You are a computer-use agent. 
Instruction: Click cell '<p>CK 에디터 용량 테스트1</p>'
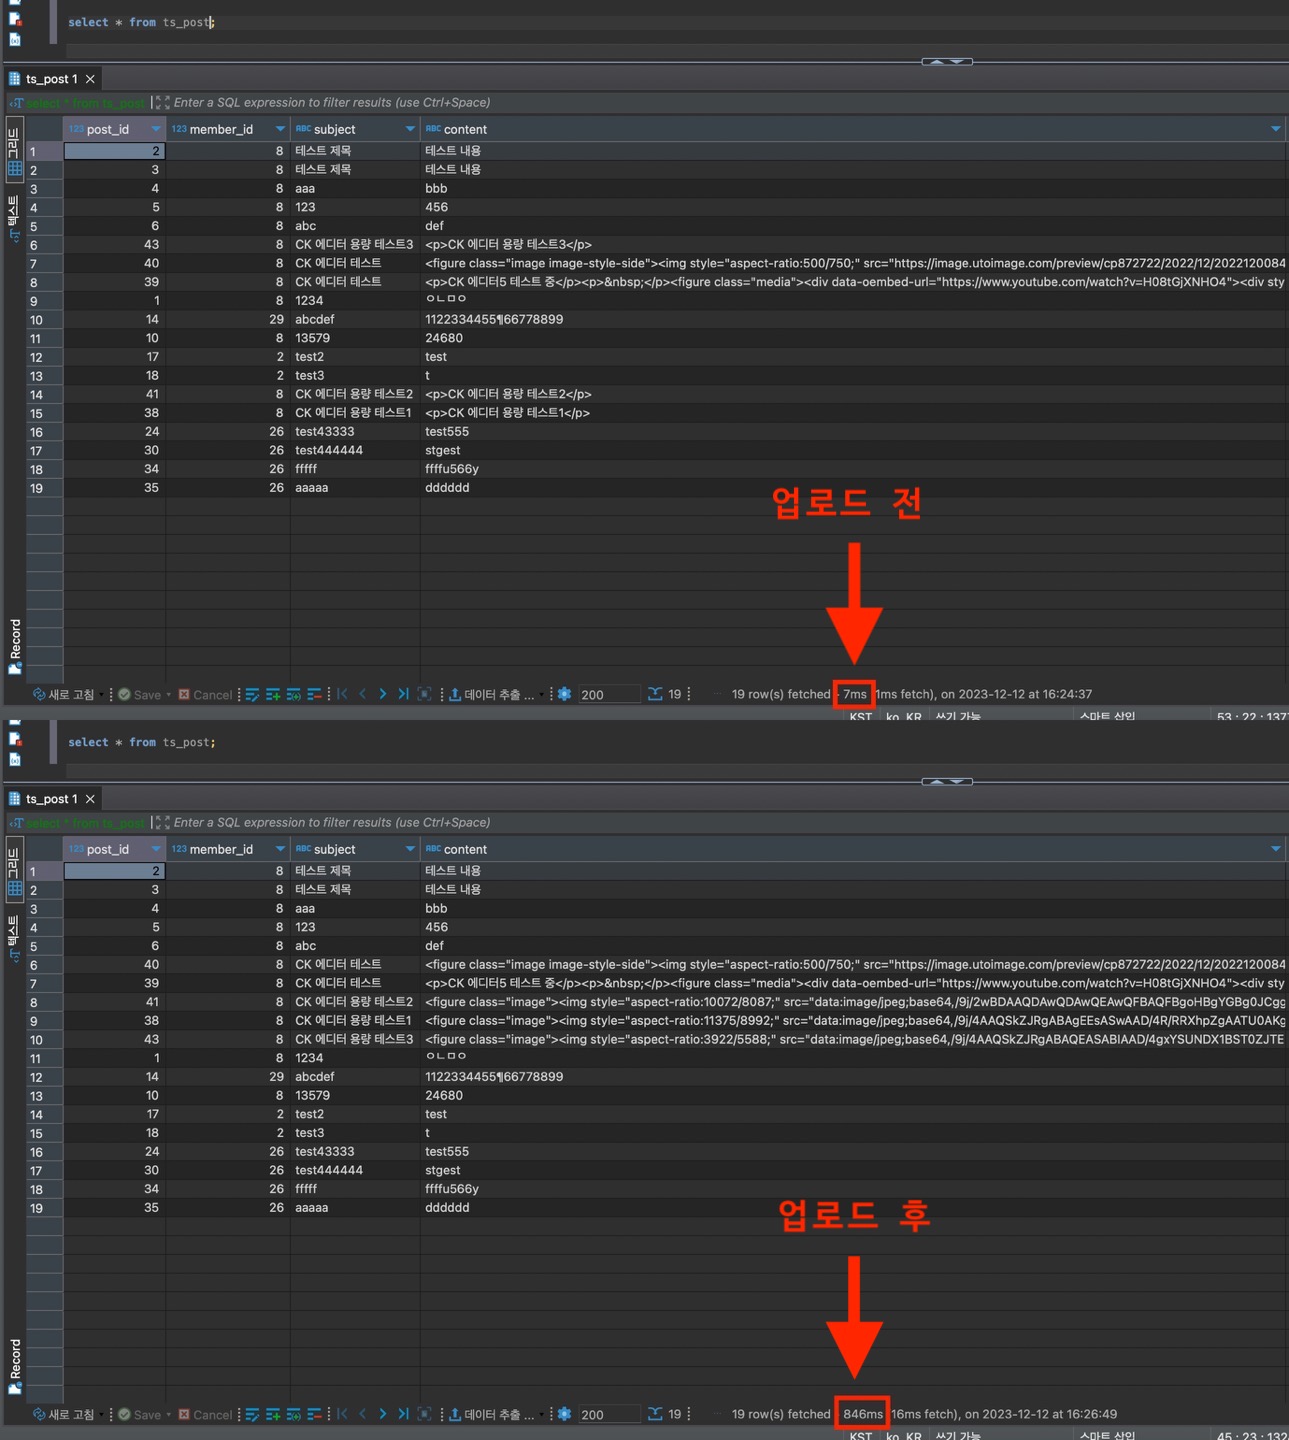(852, 413)
